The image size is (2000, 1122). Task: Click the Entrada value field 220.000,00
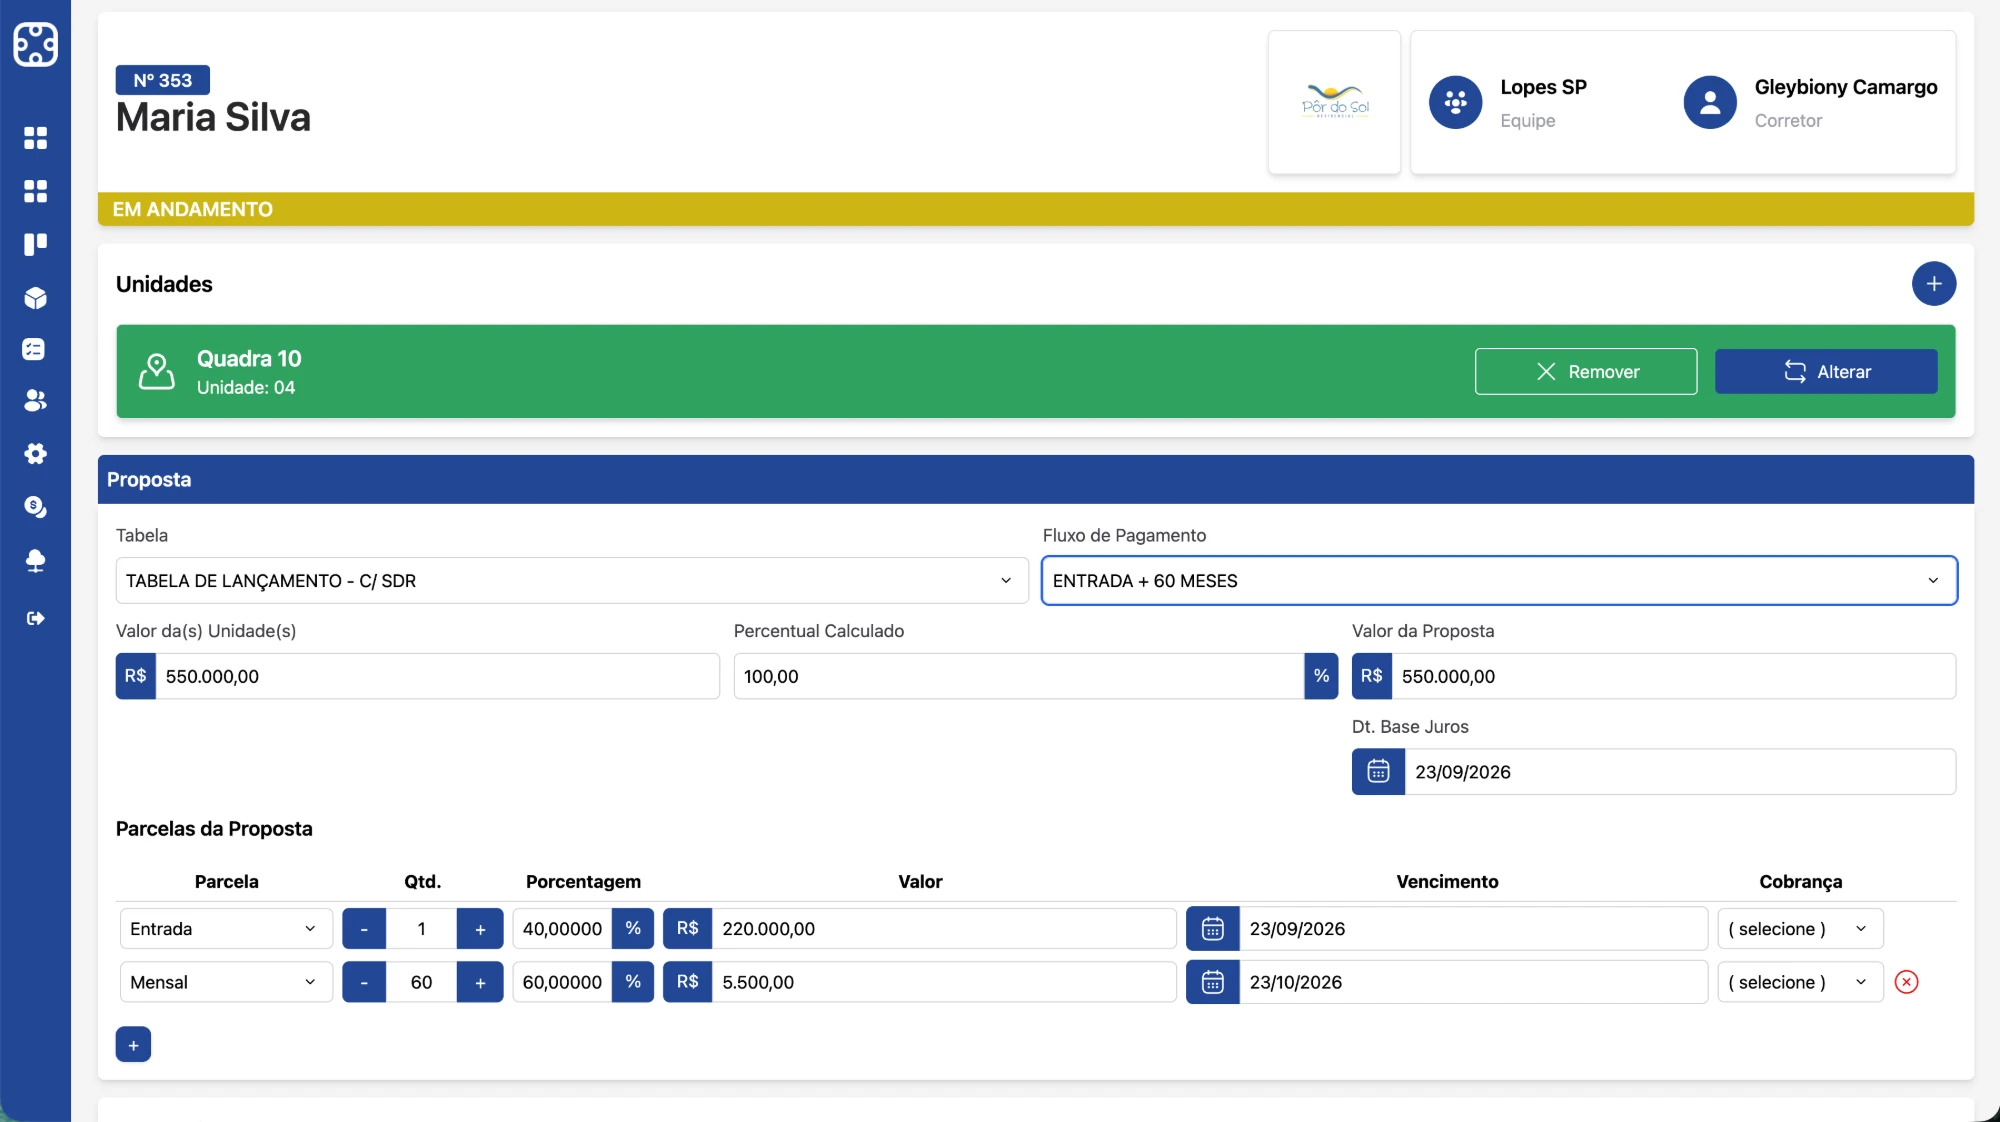(x=944, y=929)
